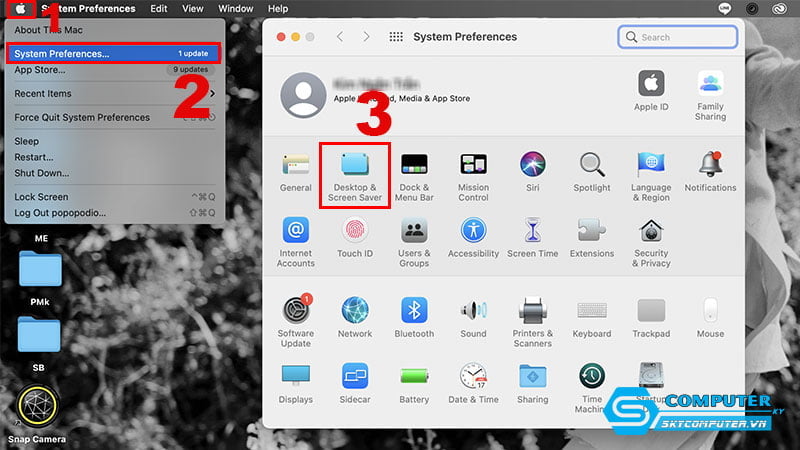The height and width of the screenshot is (450, 800).
Task: Open Desktop & Screen Saver preferences
Action: 355,177
